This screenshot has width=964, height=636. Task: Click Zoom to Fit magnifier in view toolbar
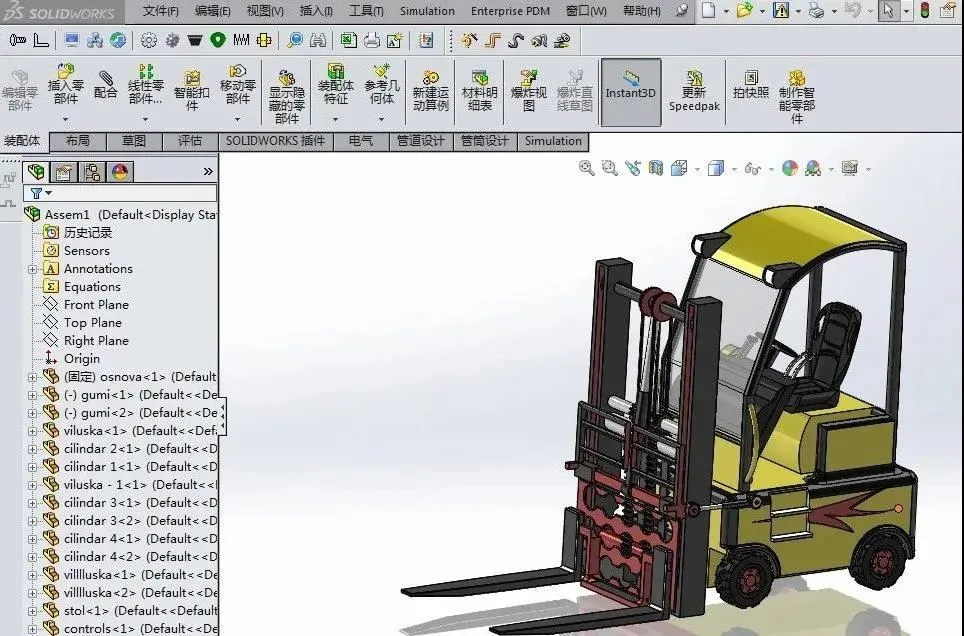pos(587,168)
